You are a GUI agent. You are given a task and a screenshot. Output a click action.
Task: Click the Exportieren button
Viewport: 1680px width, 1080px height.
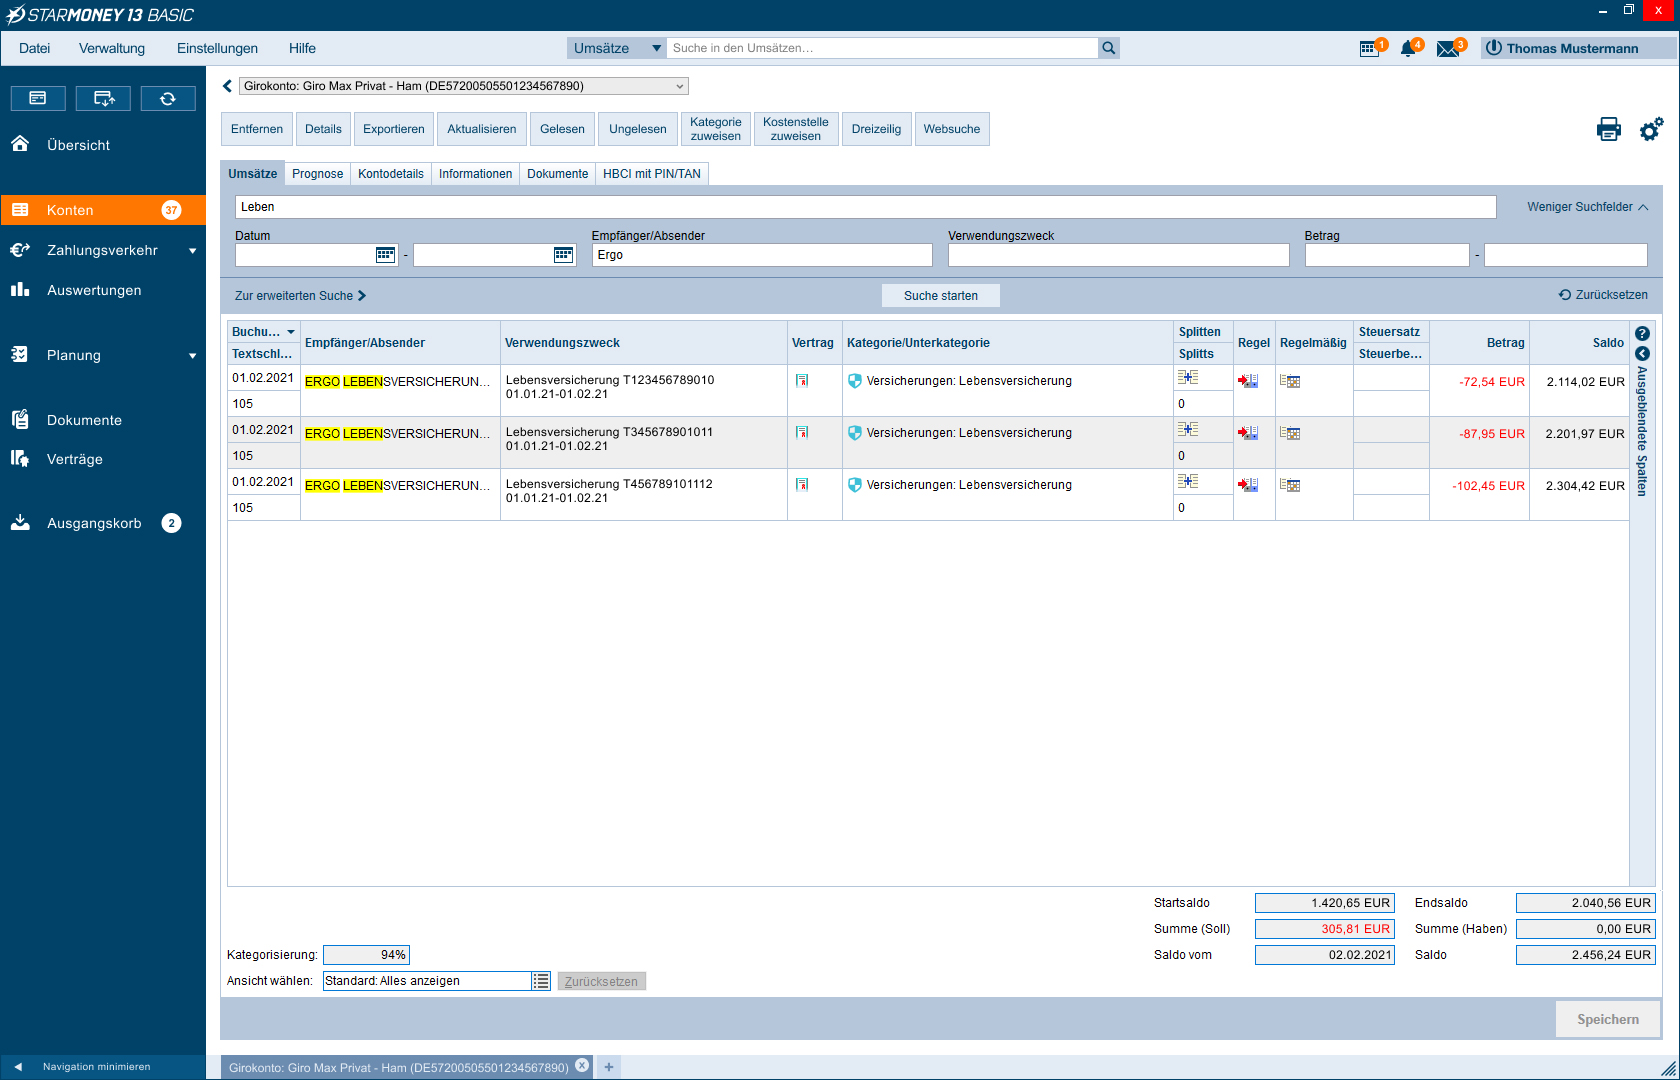(394, 129)
